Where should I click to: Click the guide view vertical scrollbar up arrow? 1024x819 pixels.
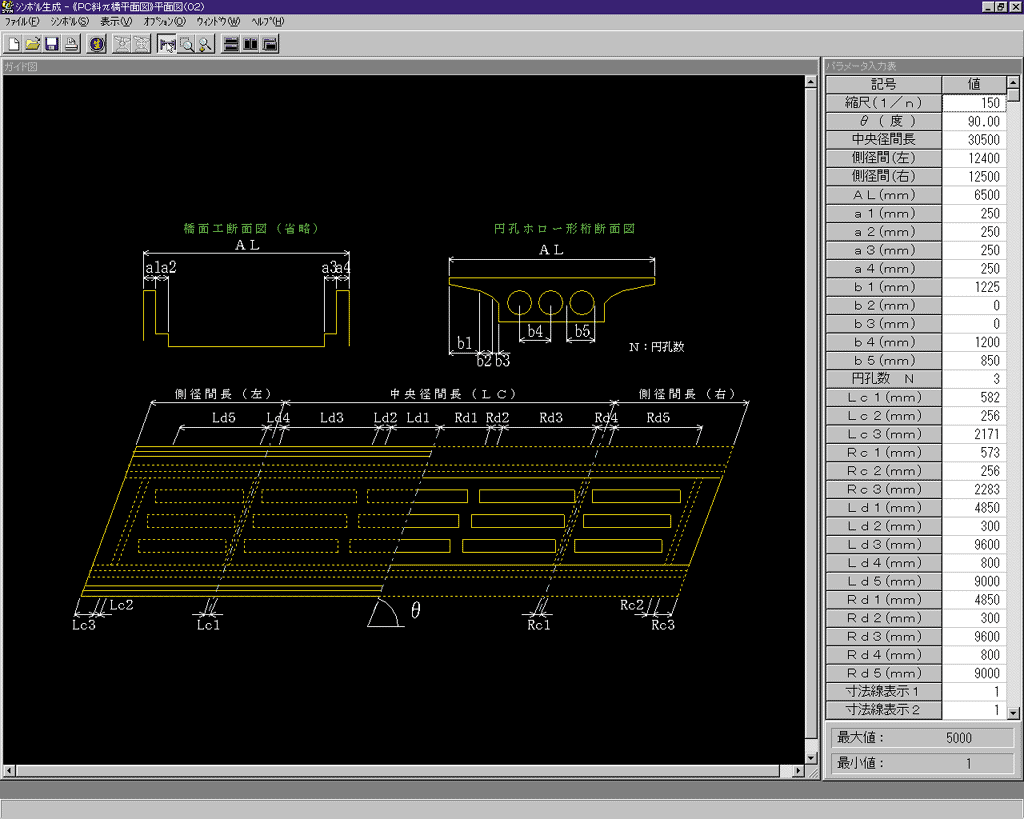810,82
